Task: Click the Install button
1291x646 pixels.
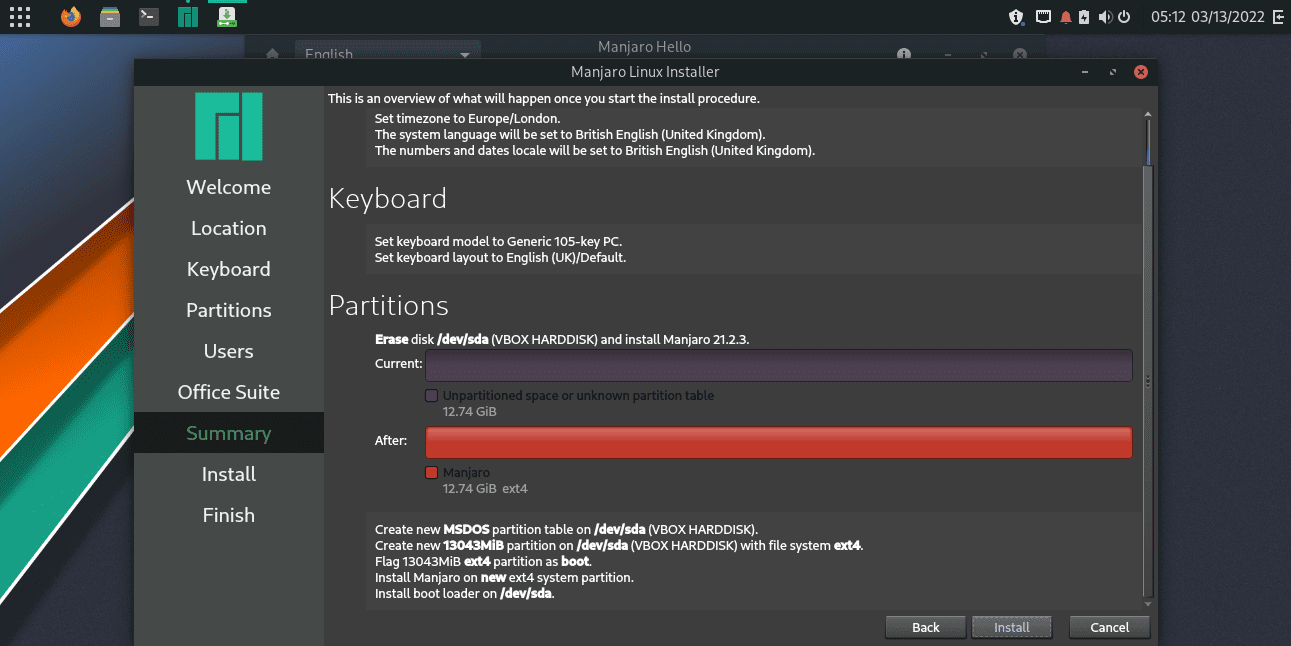Action: coord(1012,627)
